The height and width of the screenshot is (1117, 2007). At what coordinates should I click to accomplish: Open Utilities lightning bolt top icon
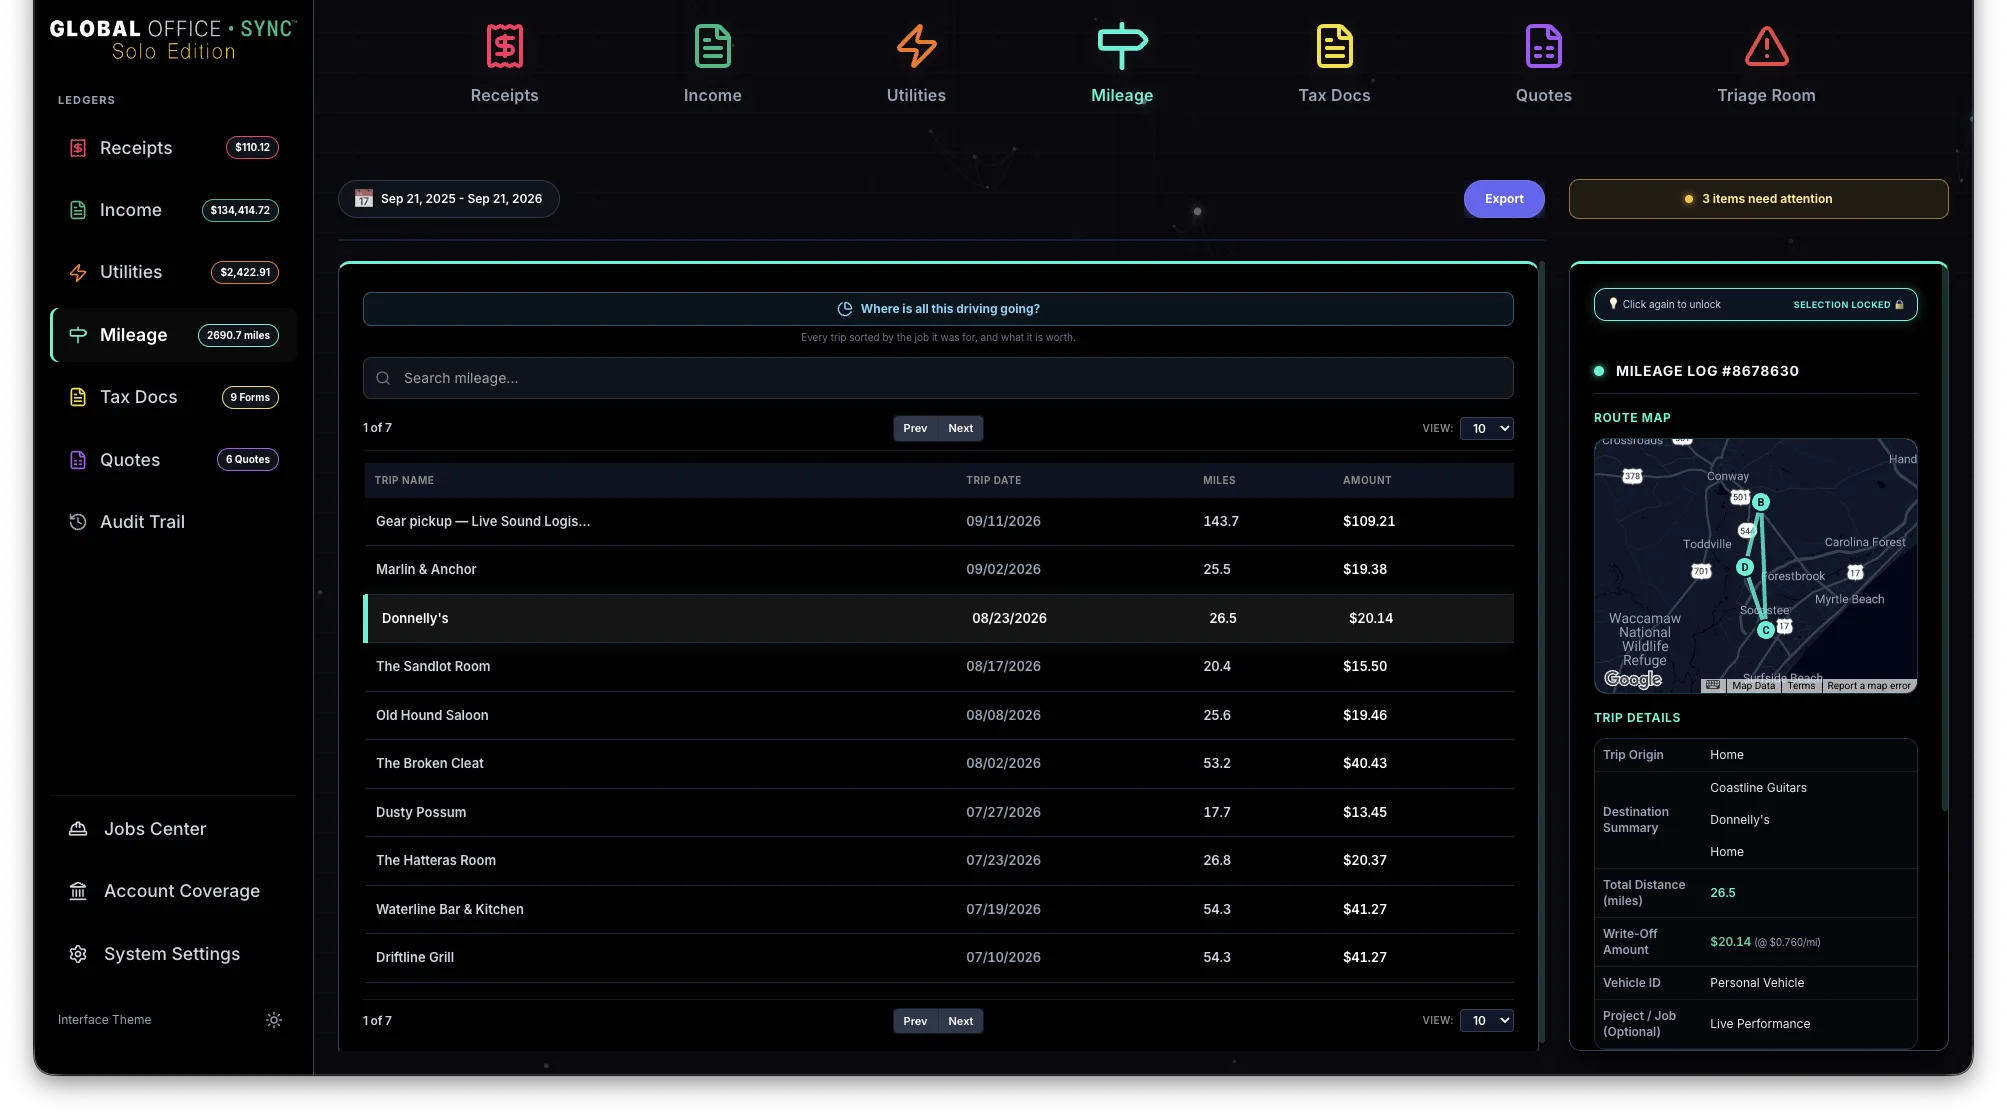click(916, 46)
